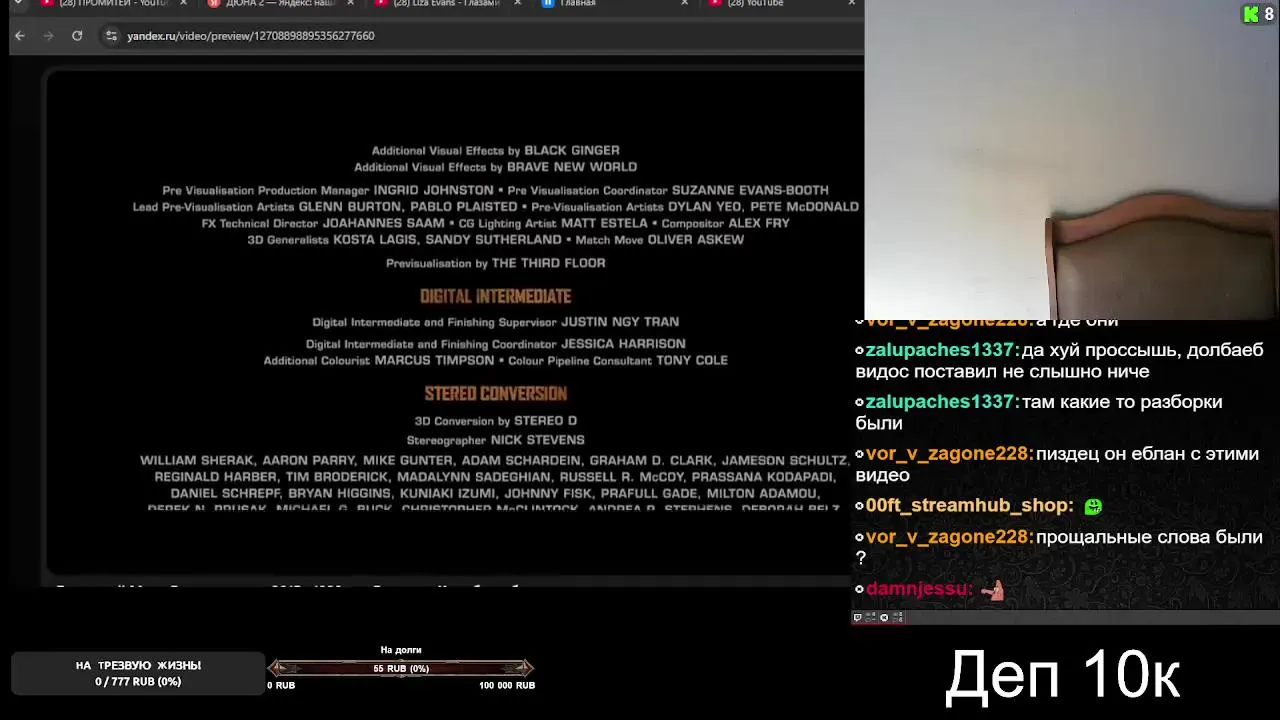1280x720 pixels.
Task: Close the Liza Evans tab
Action: (x=517, y=3)
